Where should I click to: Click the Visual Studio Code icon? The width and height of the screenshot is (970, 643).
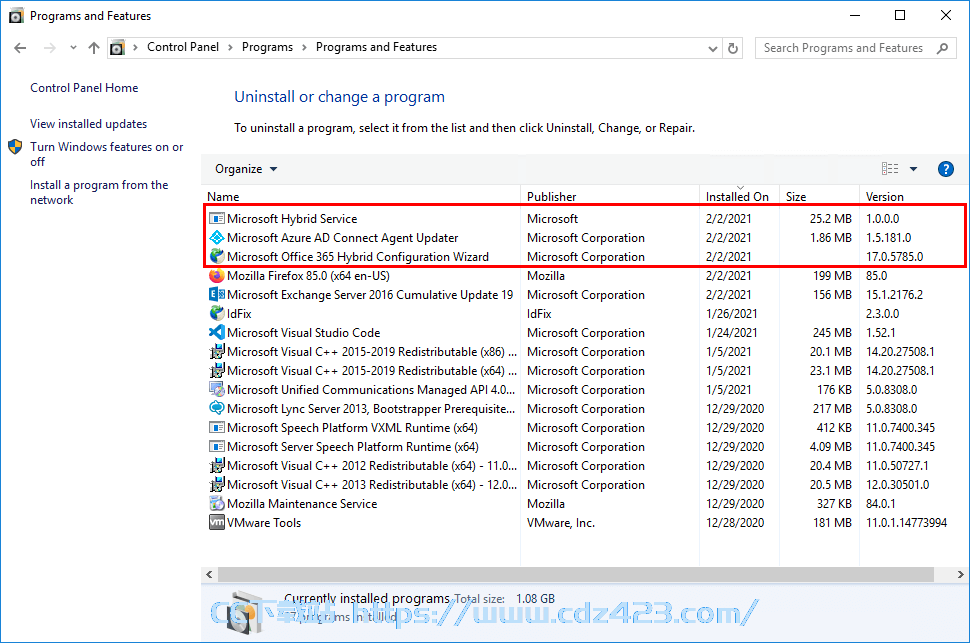217,332
